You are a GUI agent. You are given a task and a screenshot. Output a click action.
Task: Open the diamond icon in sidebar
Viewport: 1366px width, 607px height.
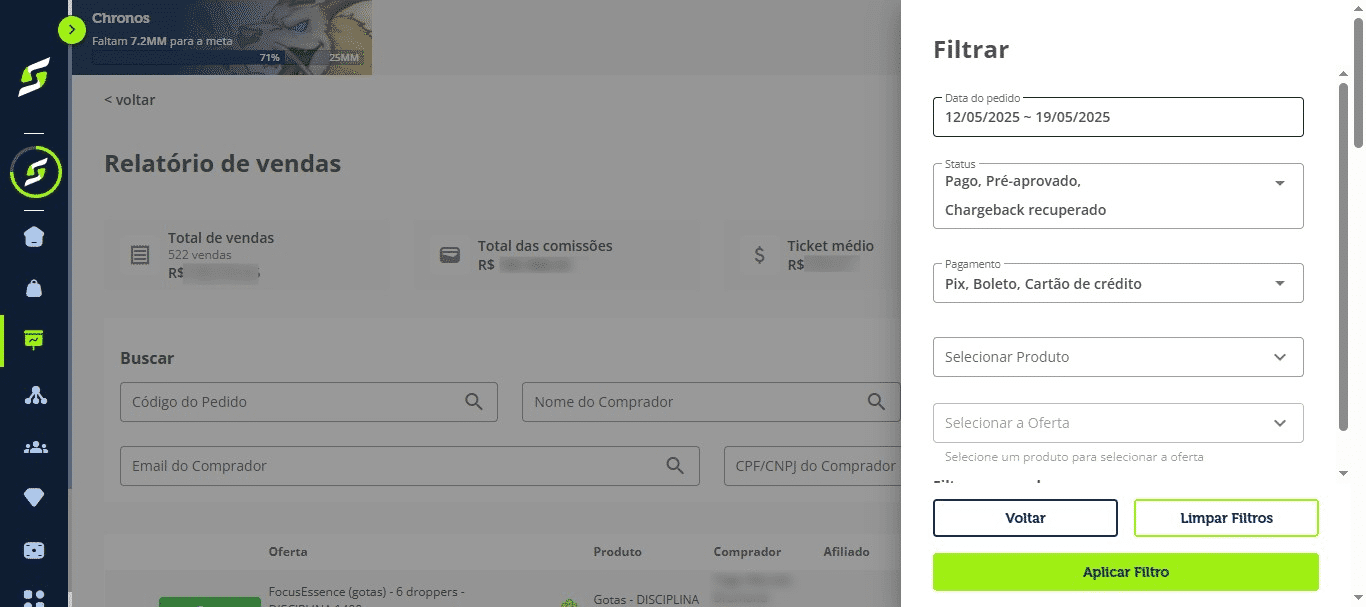[x=34, y=497]
